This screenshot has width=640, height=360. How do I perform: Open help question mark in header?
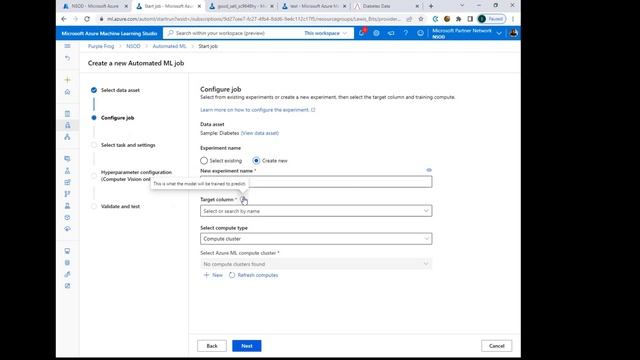pos(406,33)
